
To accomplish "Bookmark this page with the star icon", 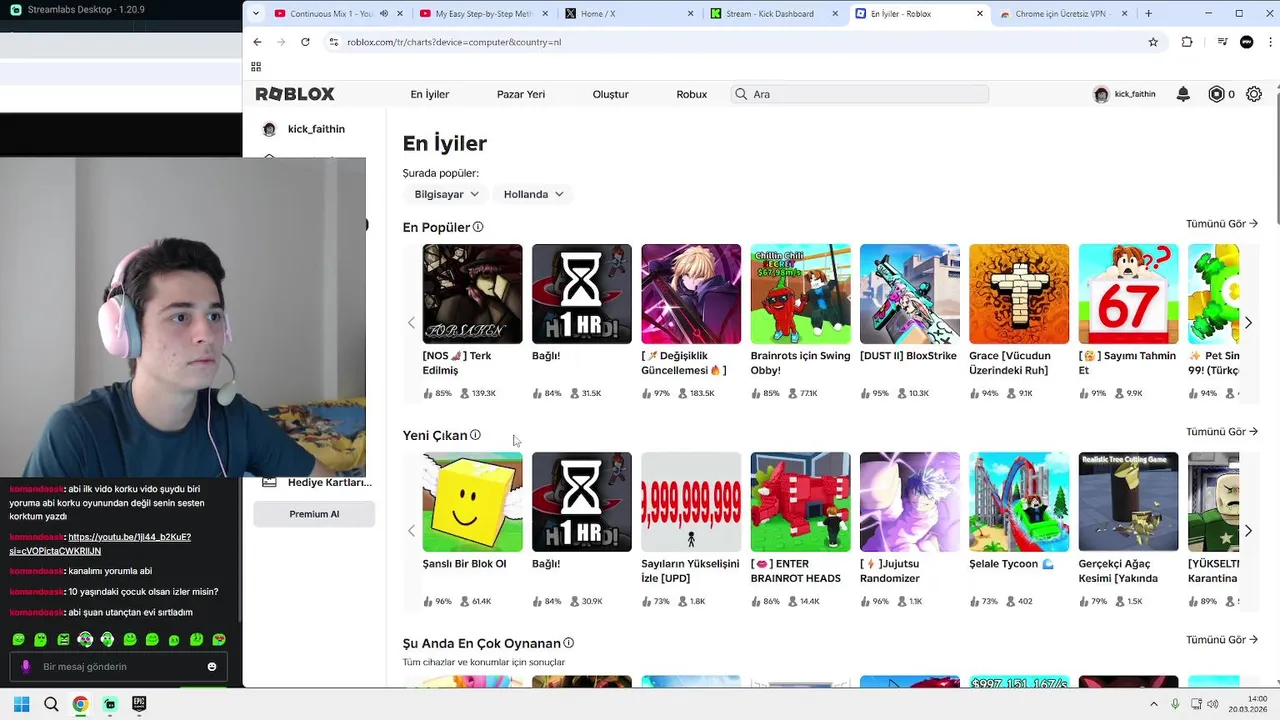I will [1153, 42].
